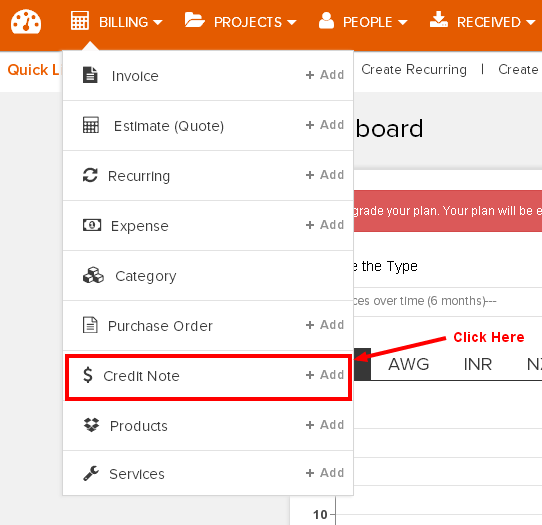Click the Services wrench icon
The height and width of the screenshot is (525, 542).
[91, 474]
